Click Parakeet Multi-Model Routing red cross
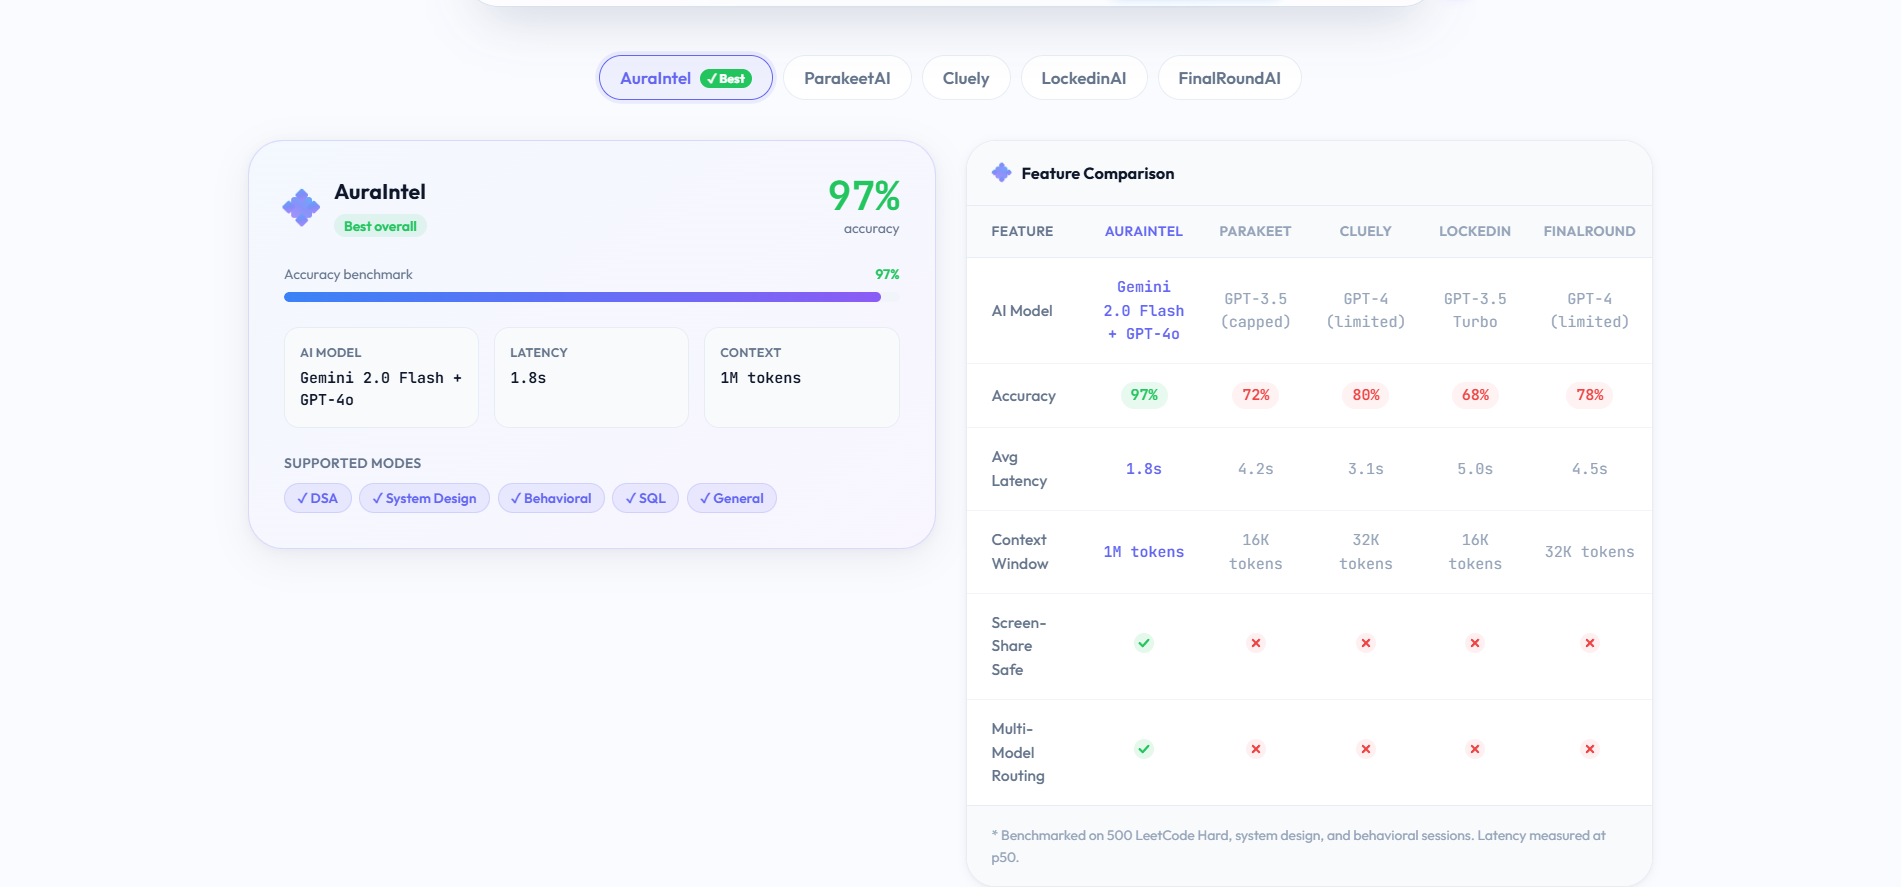Viewport: 1901px width, 887px height. pos(1256,749)
